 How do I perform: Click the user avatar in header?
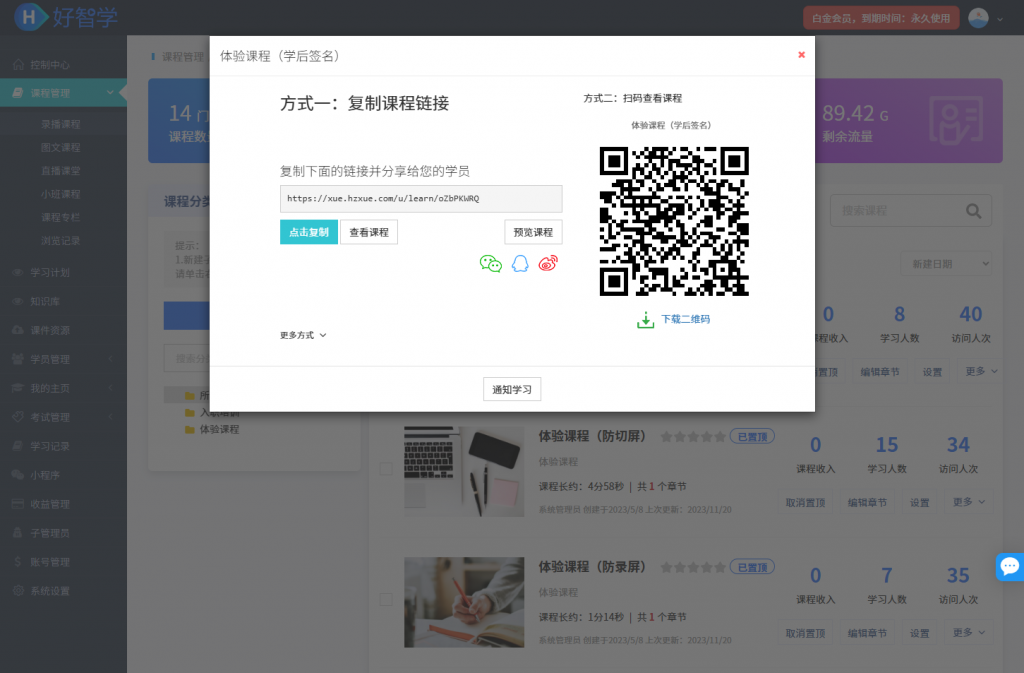978,18
